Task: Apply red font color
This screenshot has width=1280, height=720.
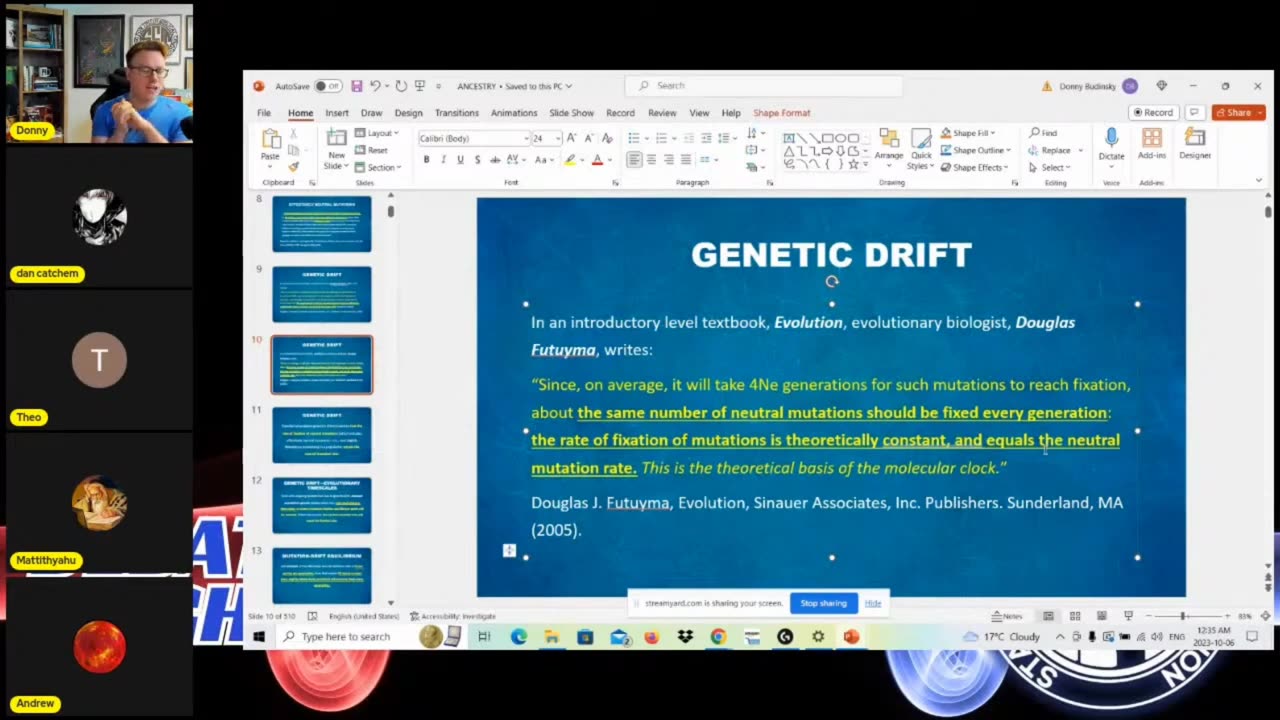Action: [597, 160]
